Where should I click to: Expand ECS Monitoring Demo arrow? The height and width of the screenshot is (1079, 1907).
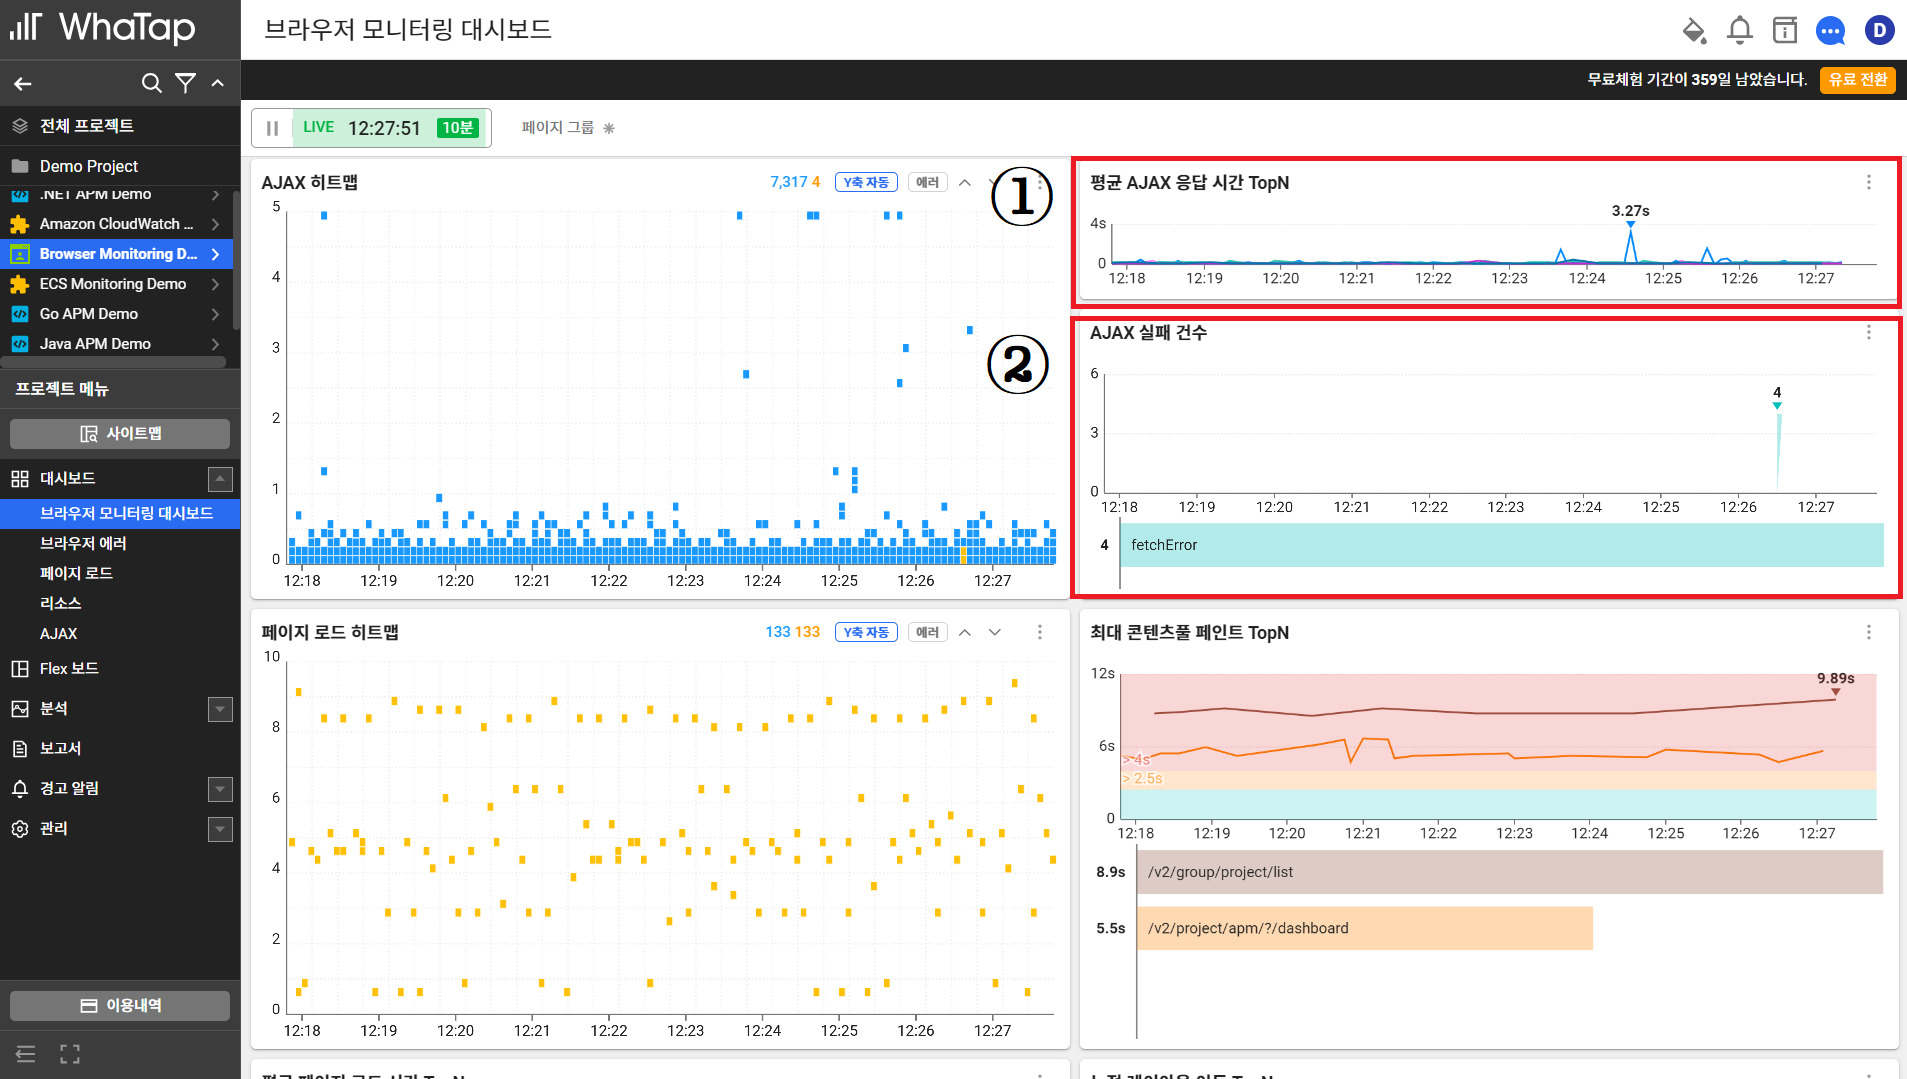click(215, 284)
